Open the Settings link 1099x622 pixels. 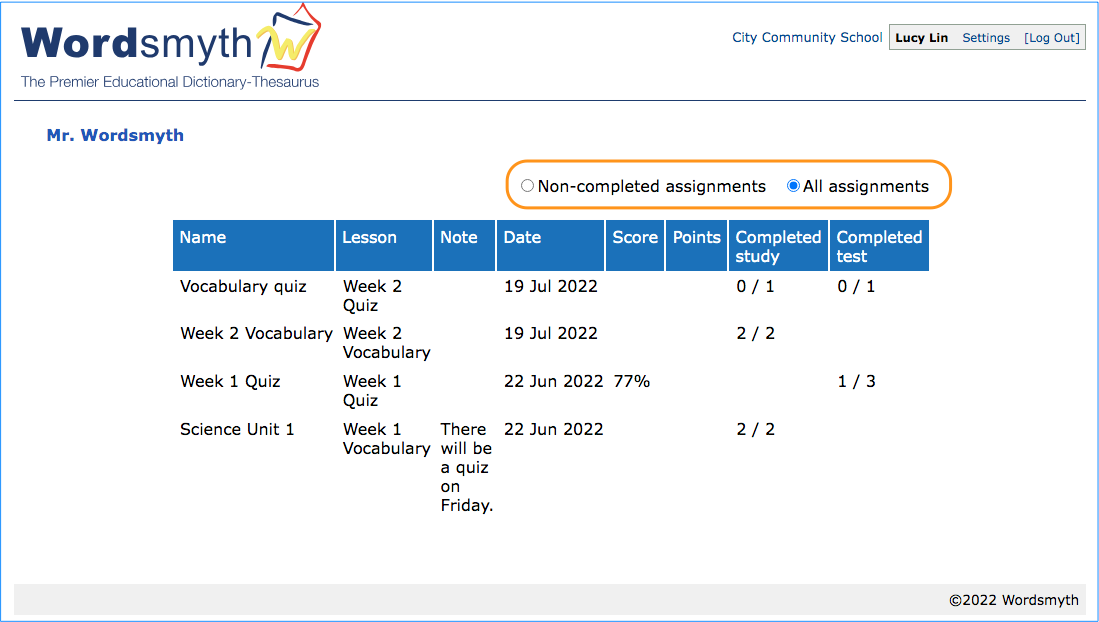pyautogui.click(x=986, y=38)
